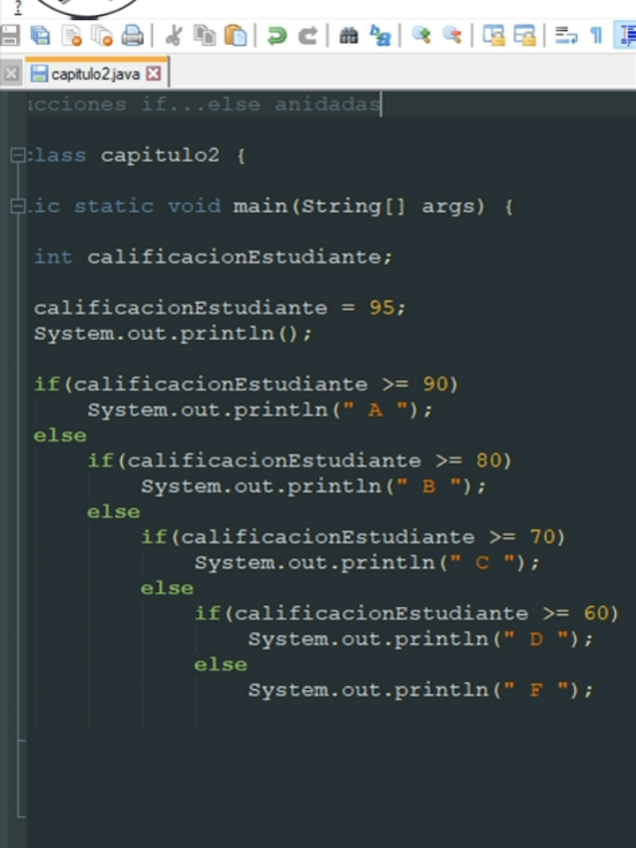This screenshot has height=848, width=636.
Task: Open the Replace dialog icon
Action: (380, 36)
